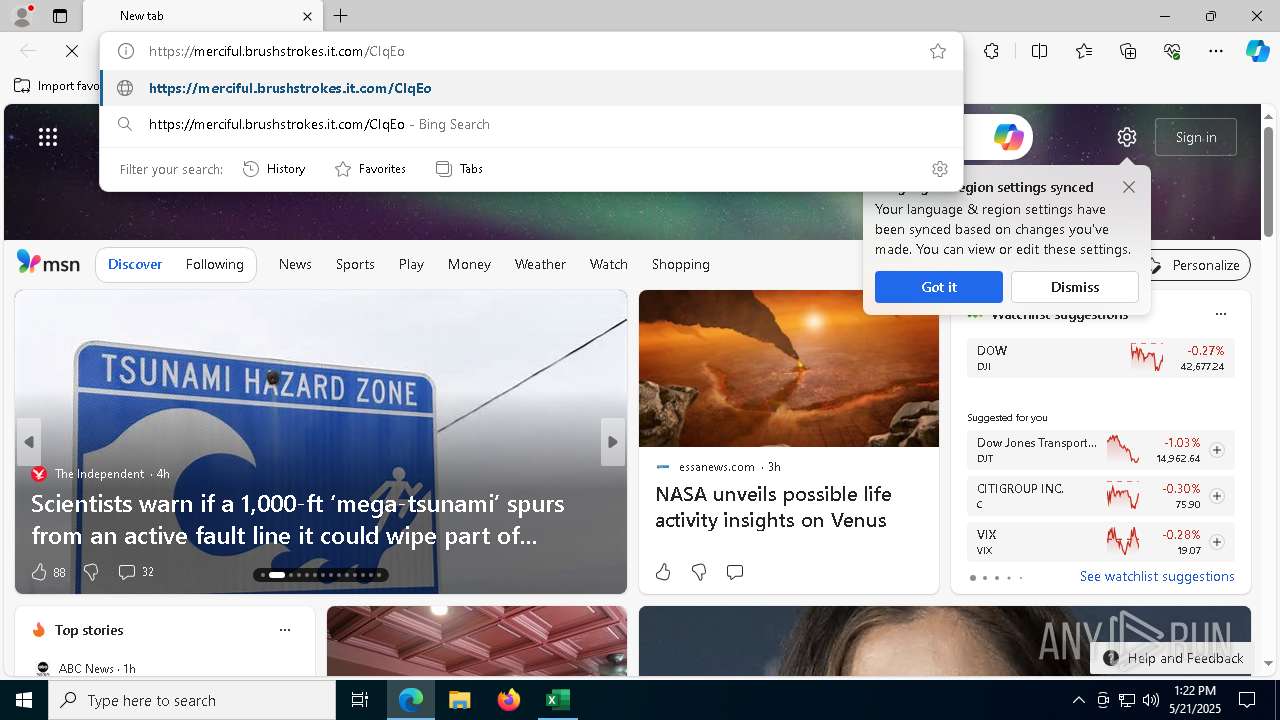The height and width of the screenshot is (720, 1280).
Task: Click the taskbar search box
Action: pos(192,700)
